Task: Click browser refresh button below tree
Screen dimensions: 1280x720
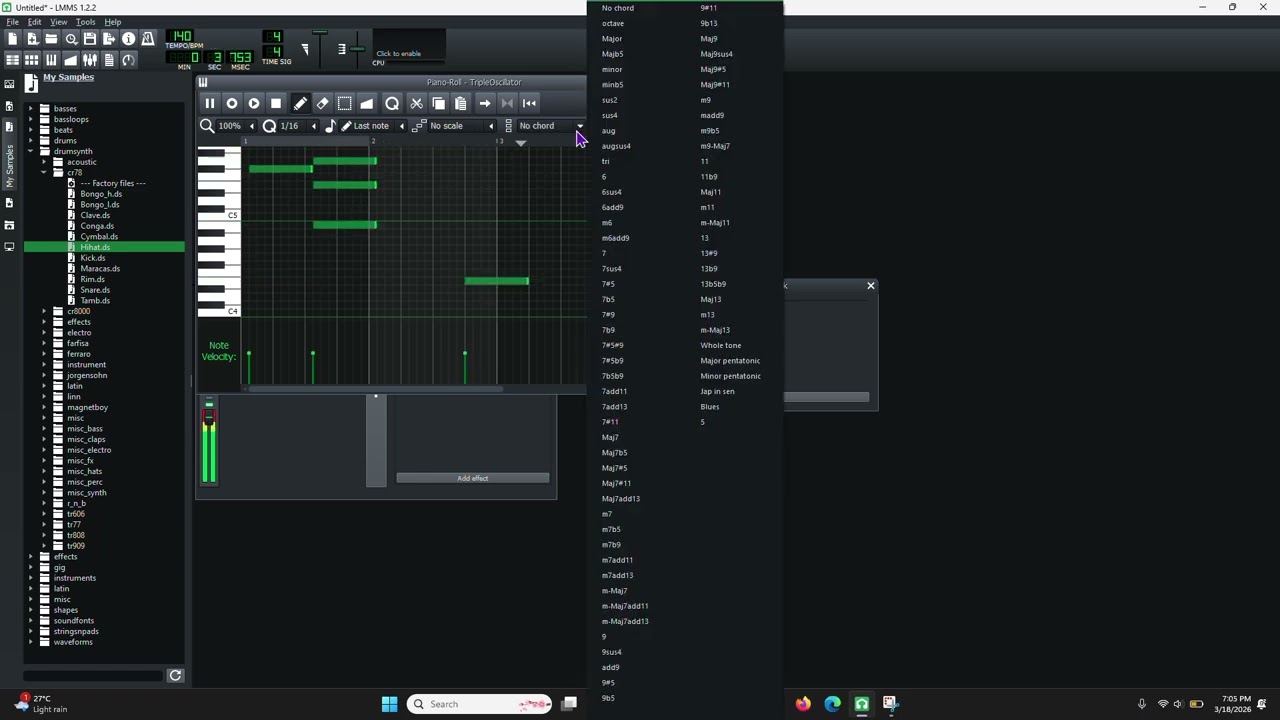Action: click(x=175, y=676)
